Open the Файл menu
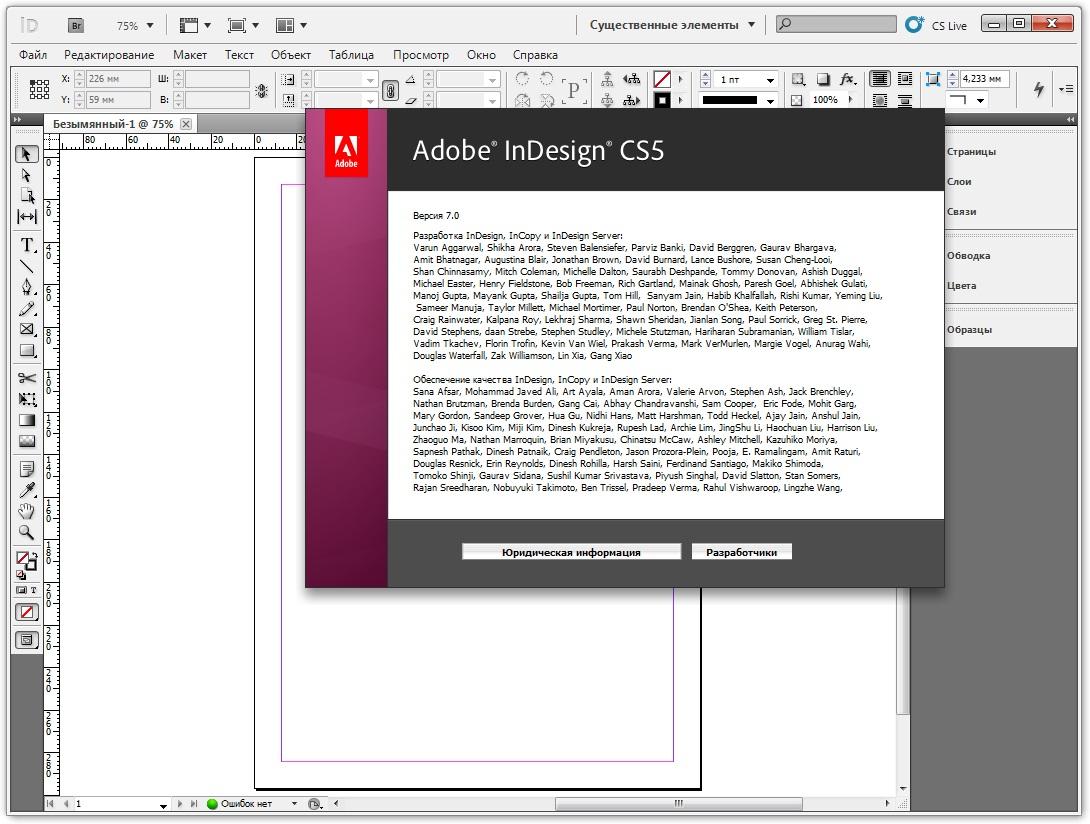This screenshot has width=1090, height=824. click(33, 55)
